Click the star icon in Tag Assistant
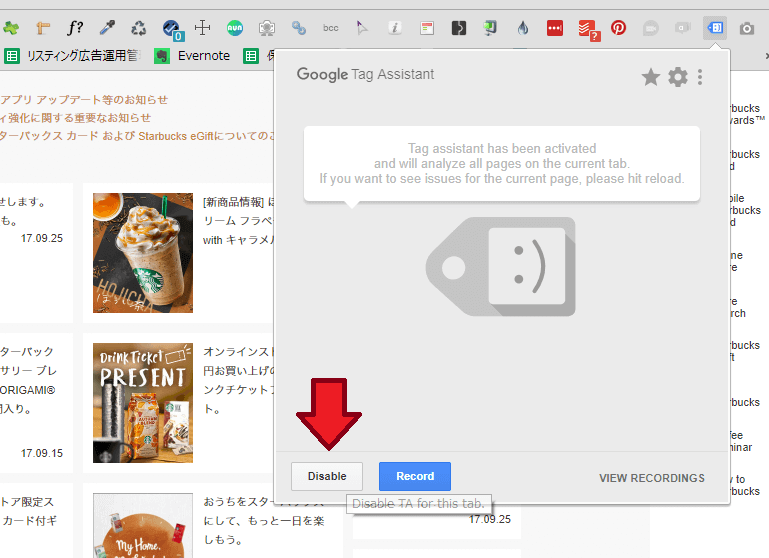The image size is (769, 558). [651, 77]
